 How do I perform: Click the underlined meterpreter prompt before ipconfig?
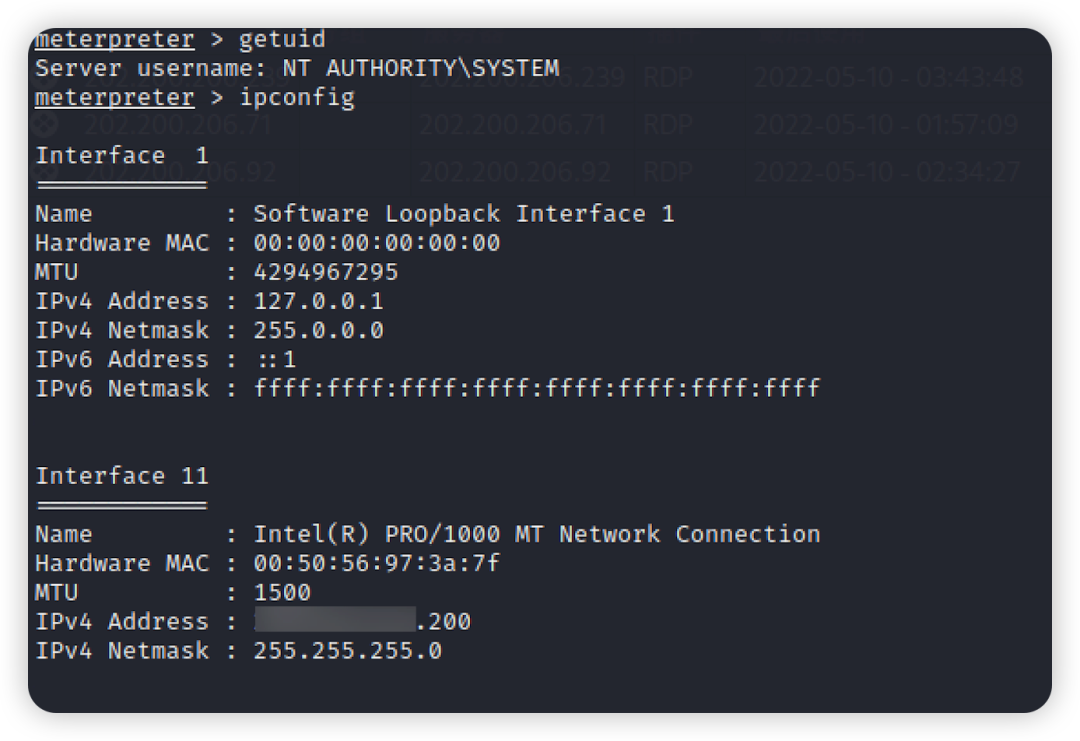click(x=114, y=98)
